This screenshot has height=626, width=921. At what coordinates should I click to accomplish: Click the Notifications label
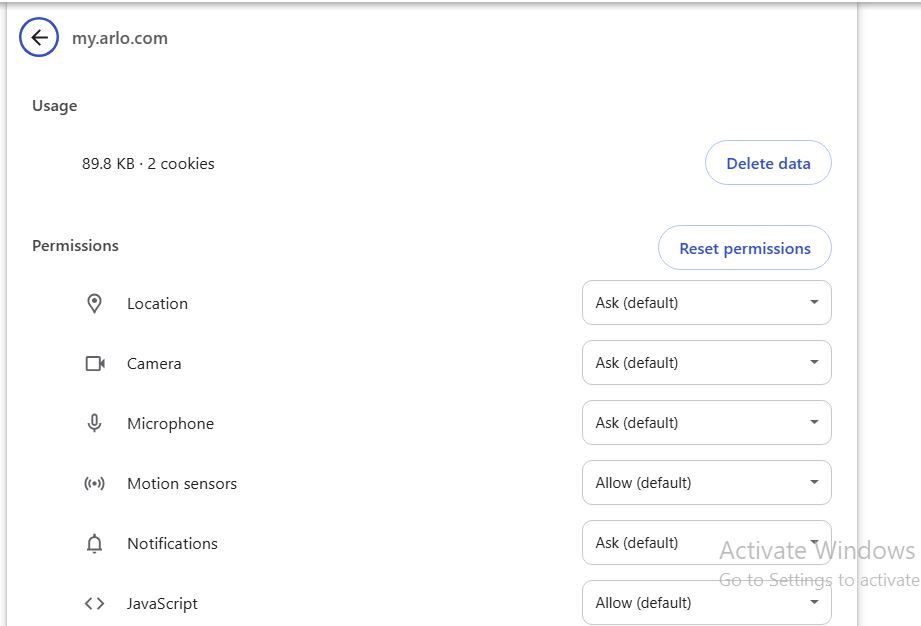pyautogui.click(x=172, y=543)
